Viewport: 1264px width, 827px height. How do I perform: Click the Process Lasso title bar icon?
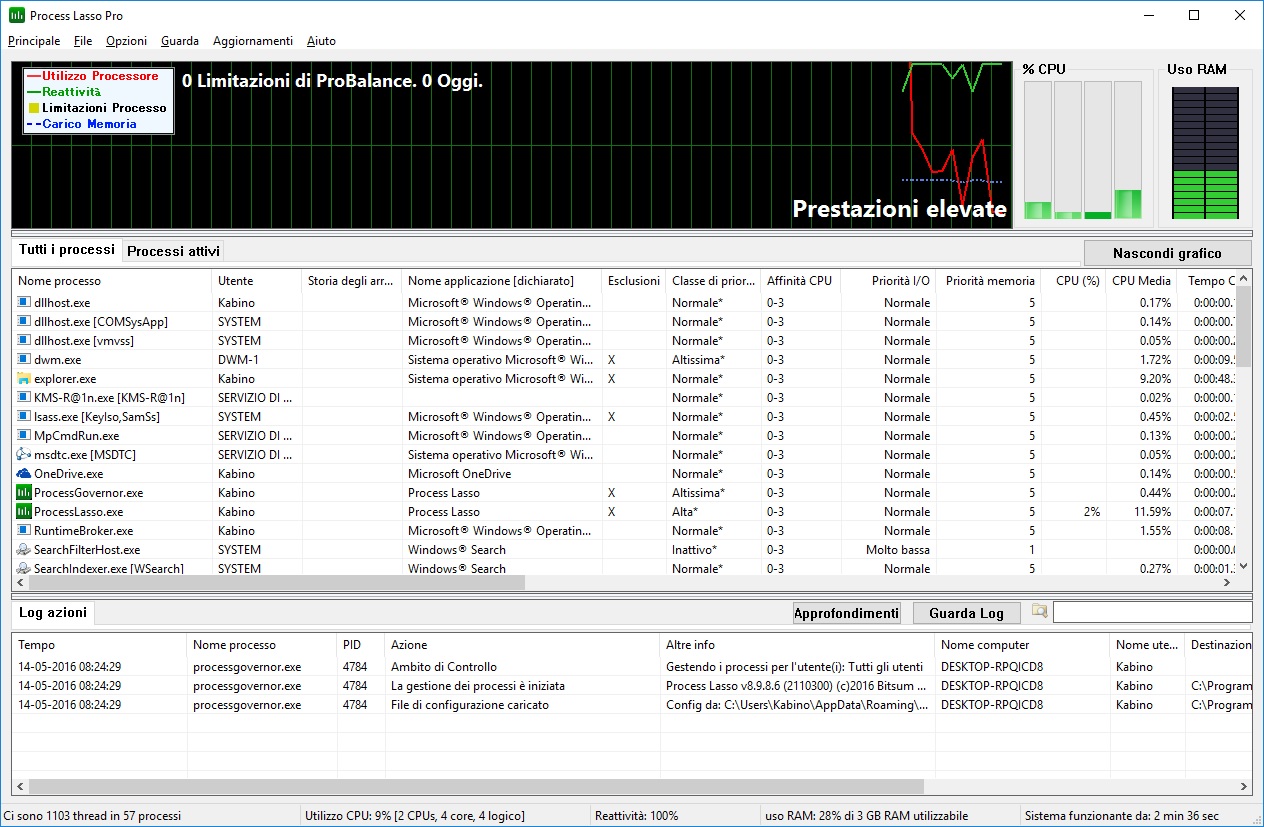[x=16, y=15]
